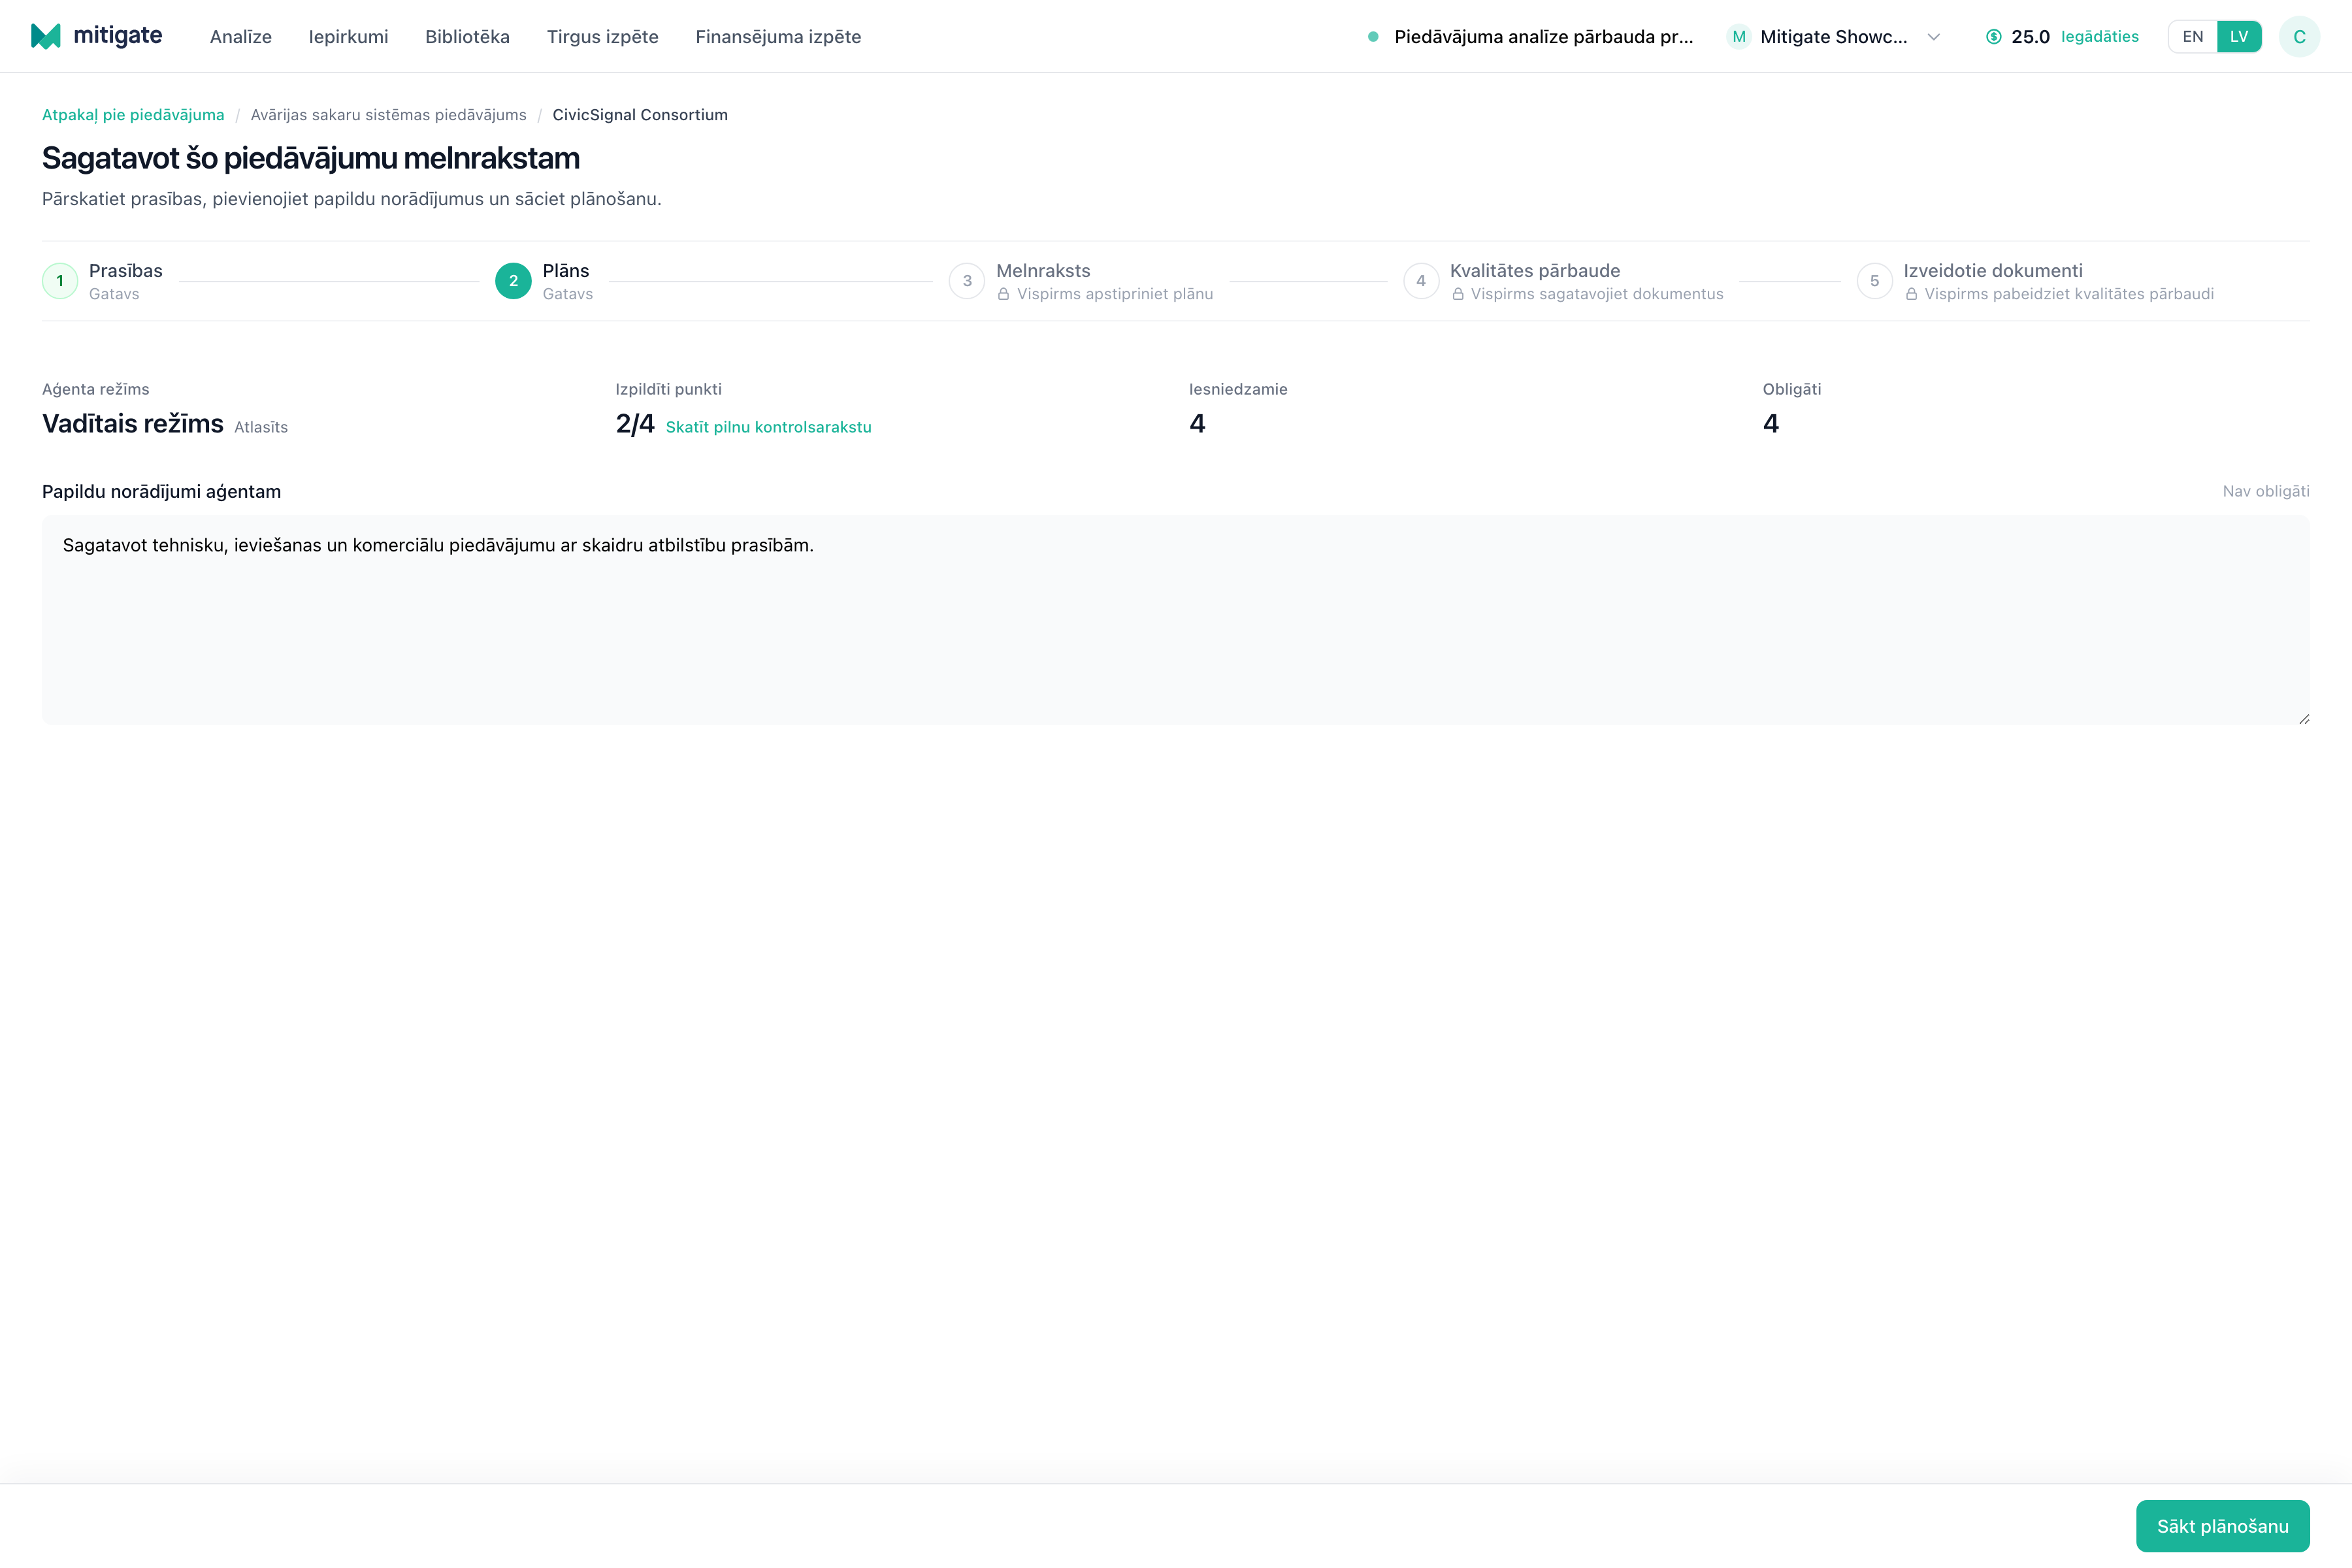Click the M workspace avatar icon
This screenshot has width=2352, height=1568.
point(1739,37)
